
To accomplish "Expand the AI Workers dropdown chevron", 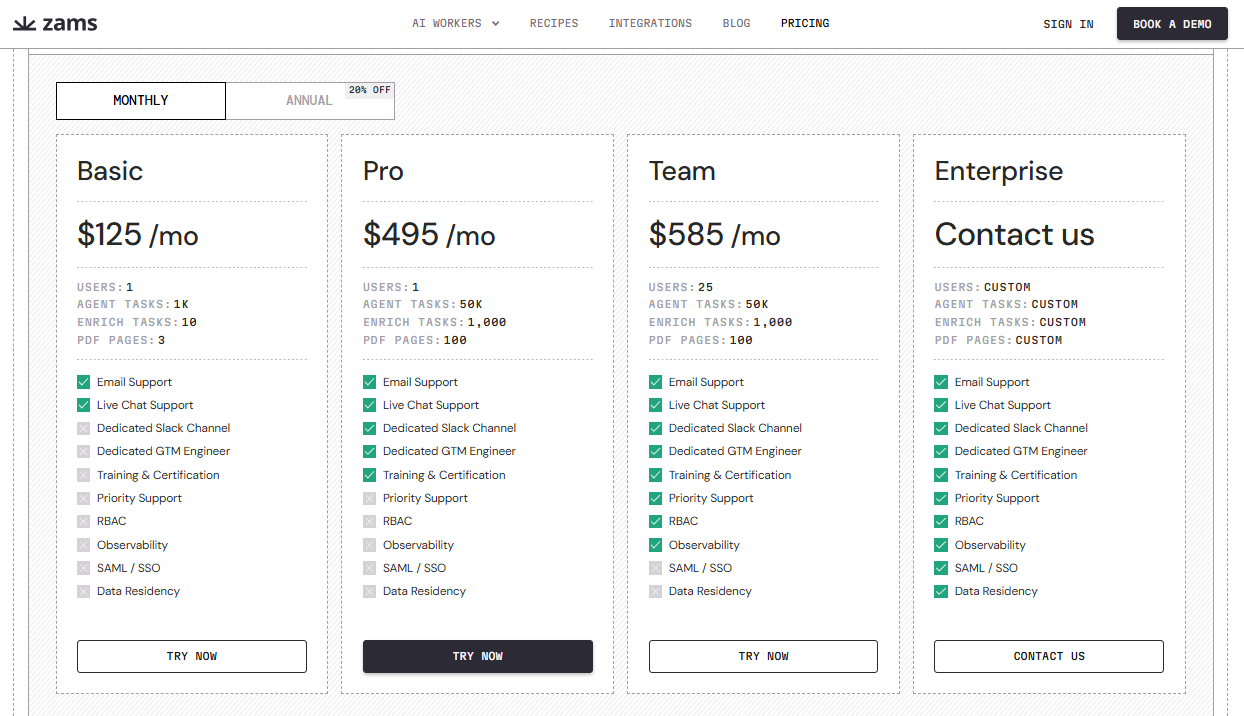I will [496, 24].
